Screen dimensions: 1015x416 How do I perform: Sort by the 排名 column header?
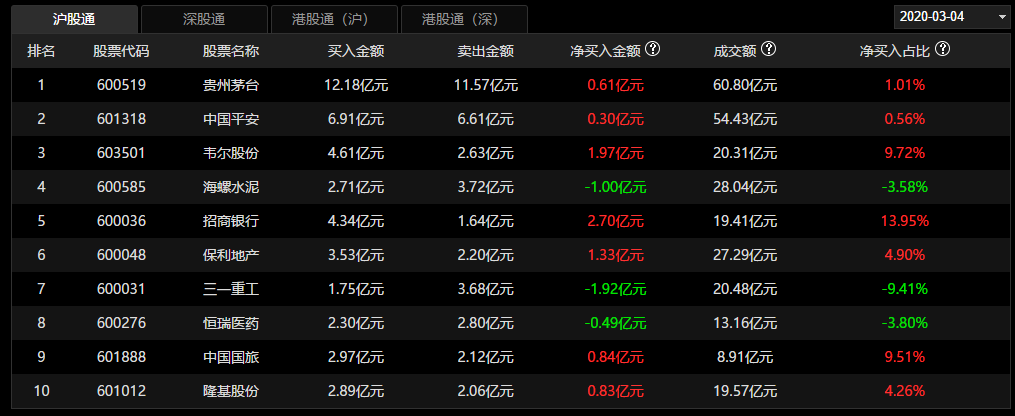tap(41, 51)
